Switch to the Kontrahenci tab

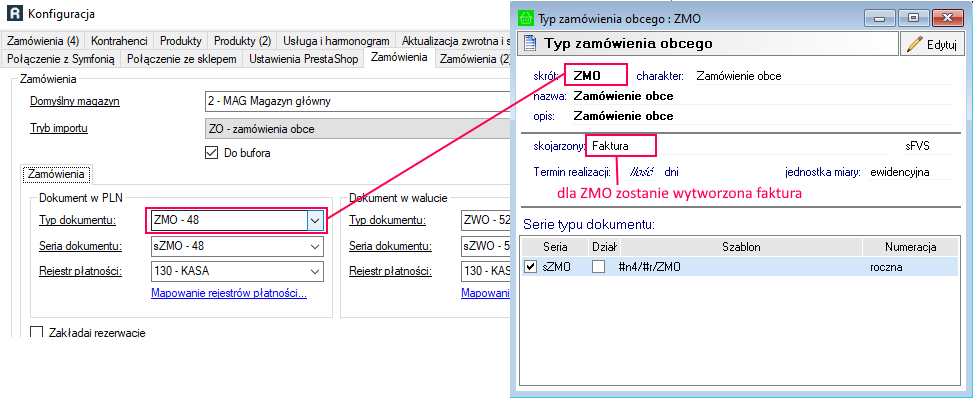click(119, 41)
